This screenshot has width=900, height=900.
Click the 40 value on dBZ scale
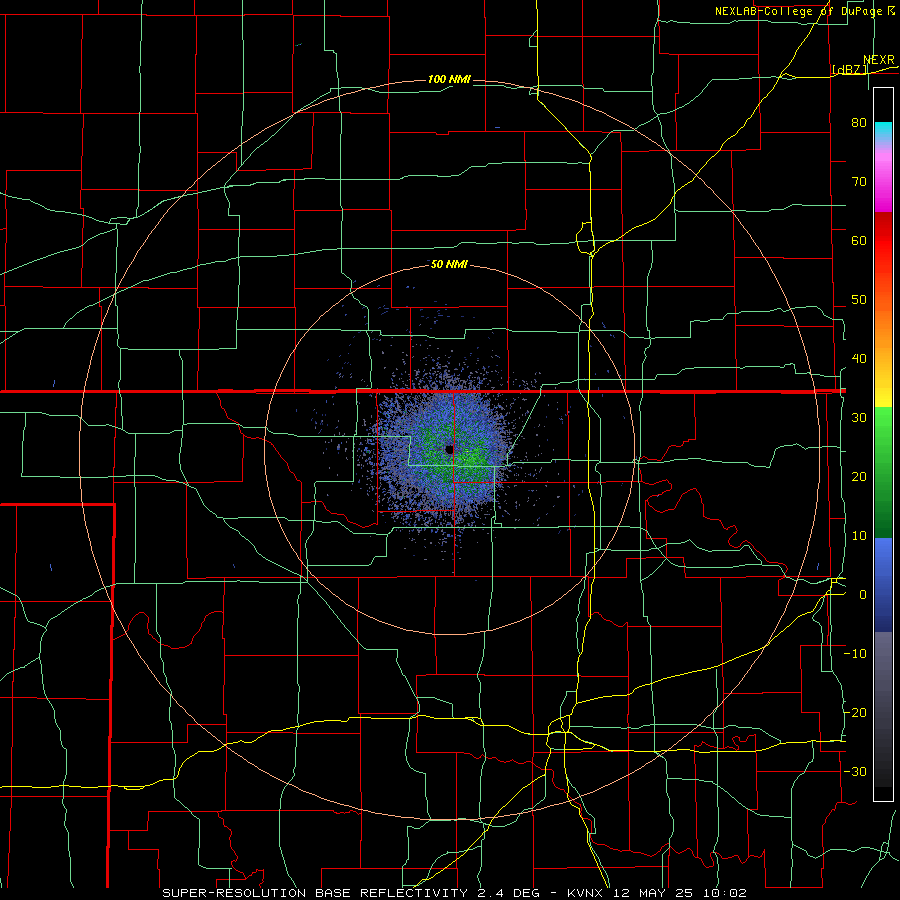click(859, 359)
